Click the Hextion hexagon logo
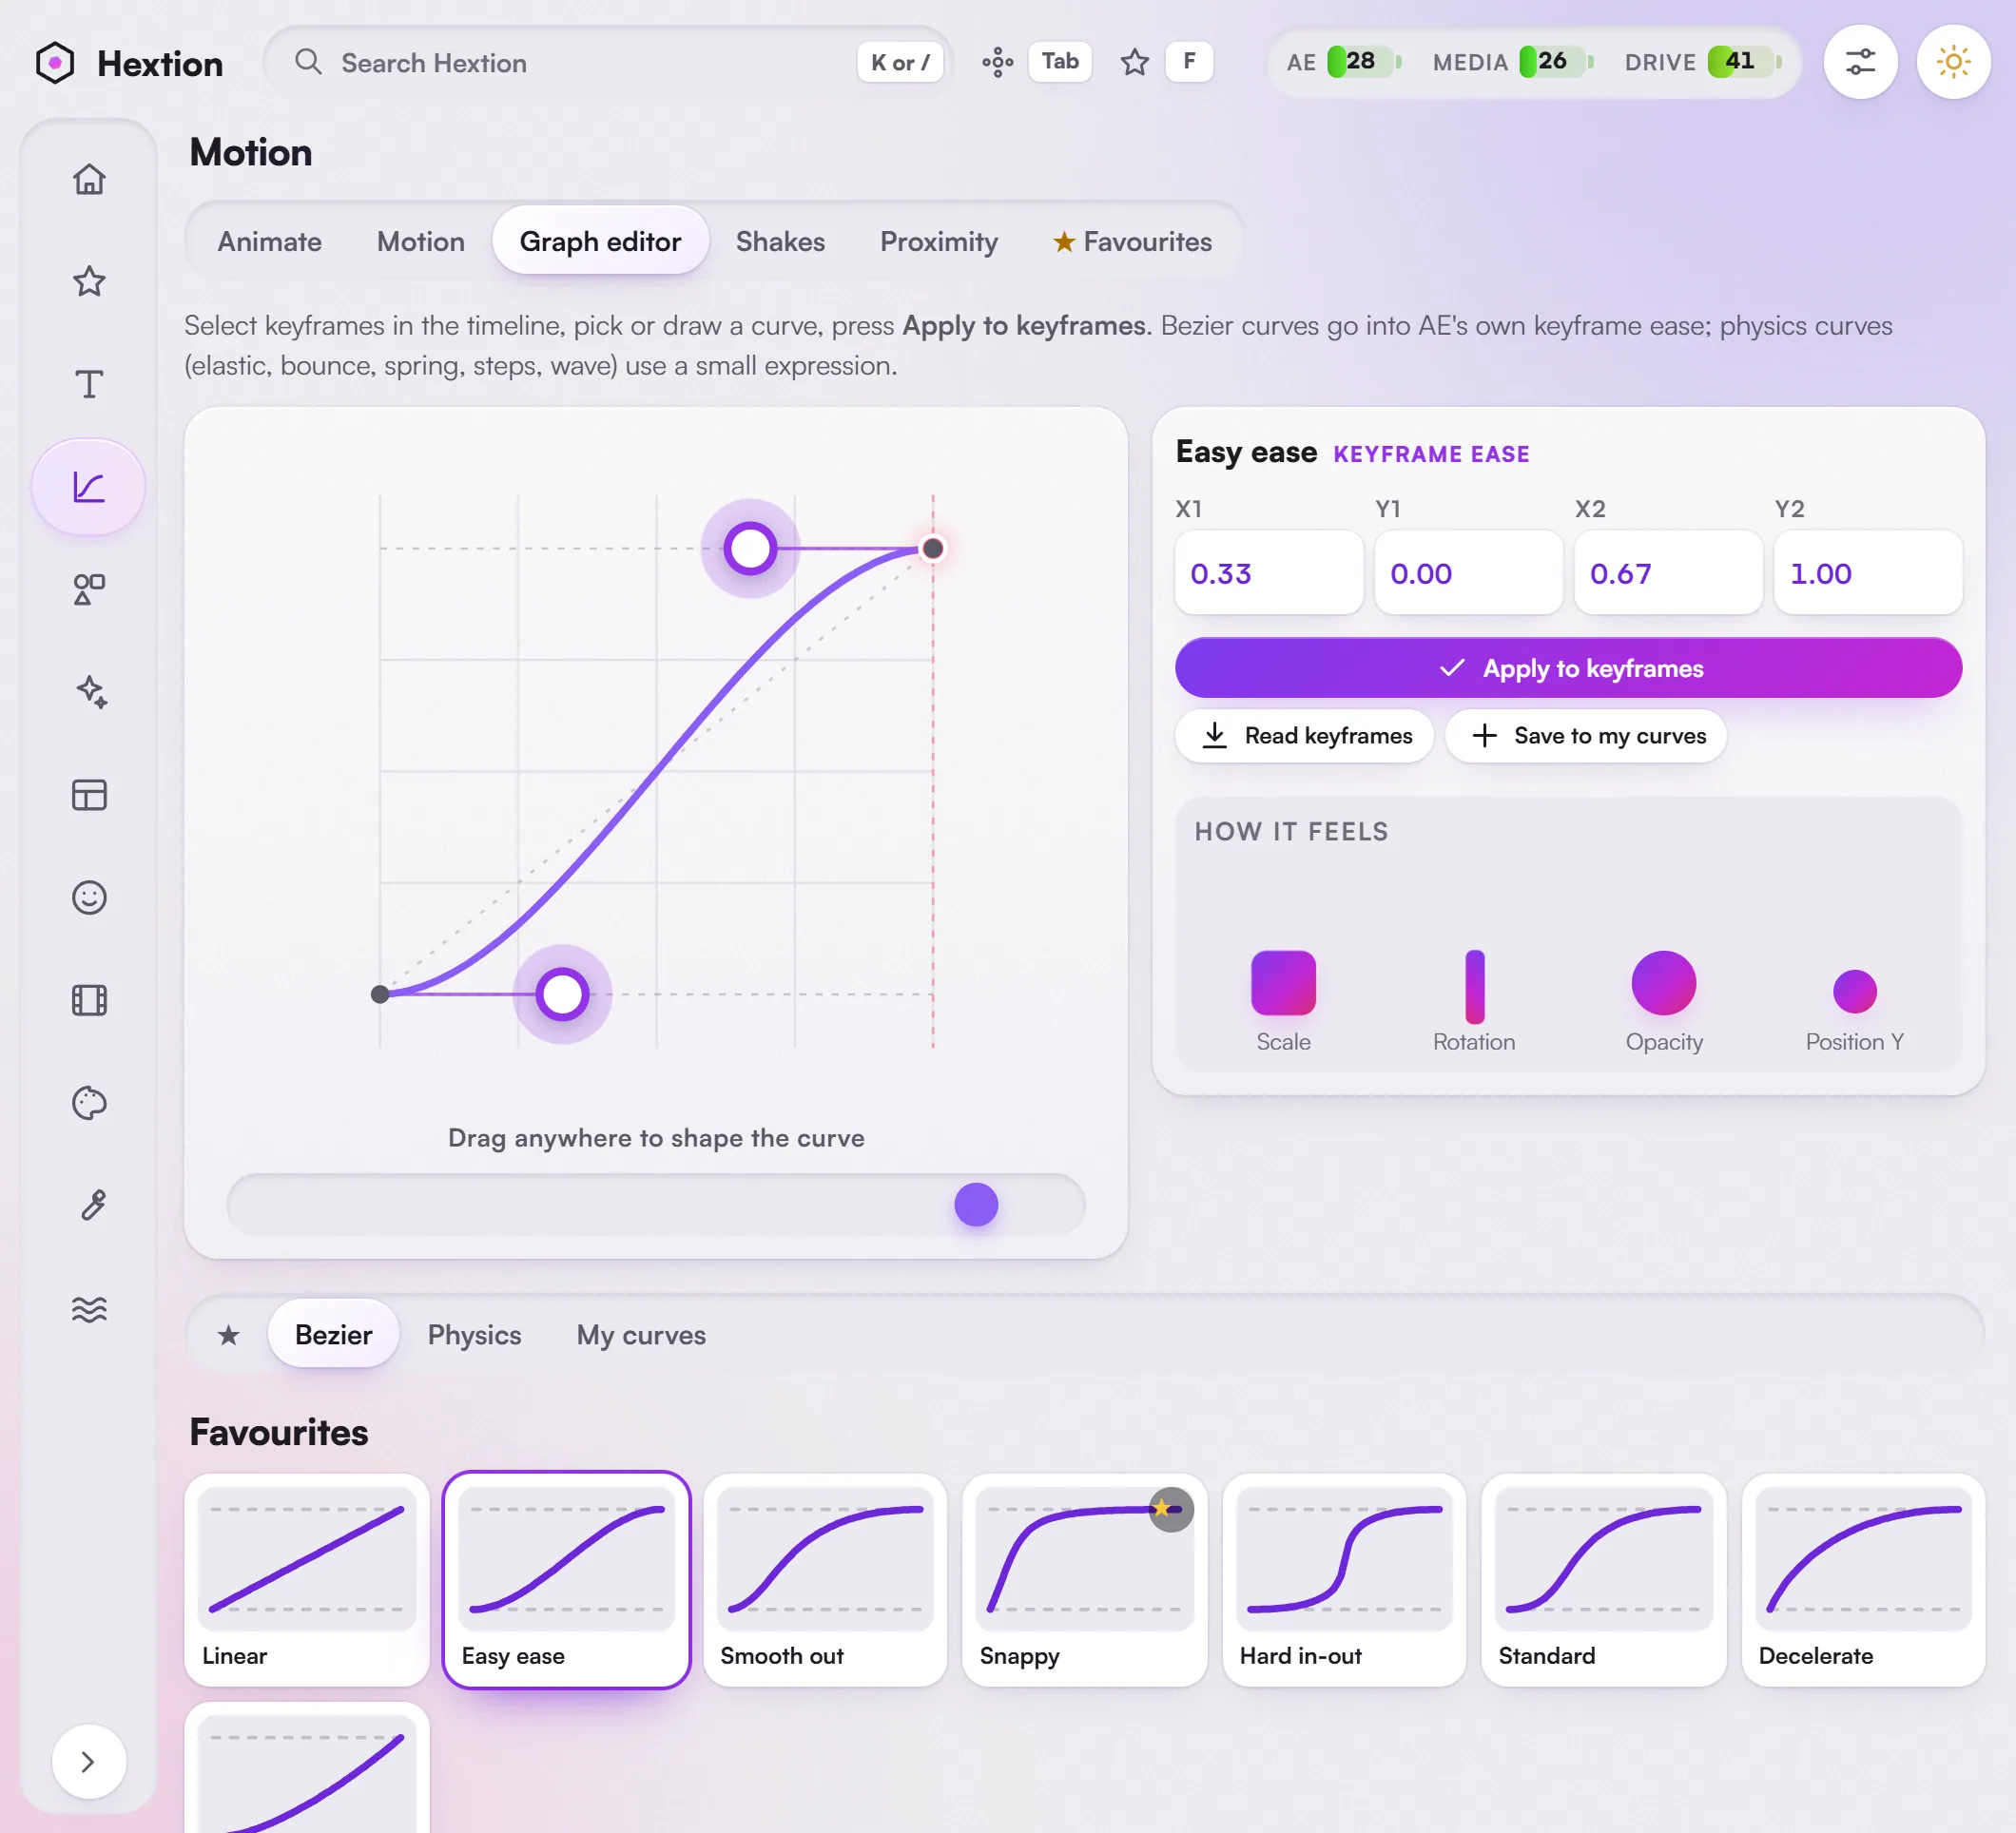 tap(55, 63)
